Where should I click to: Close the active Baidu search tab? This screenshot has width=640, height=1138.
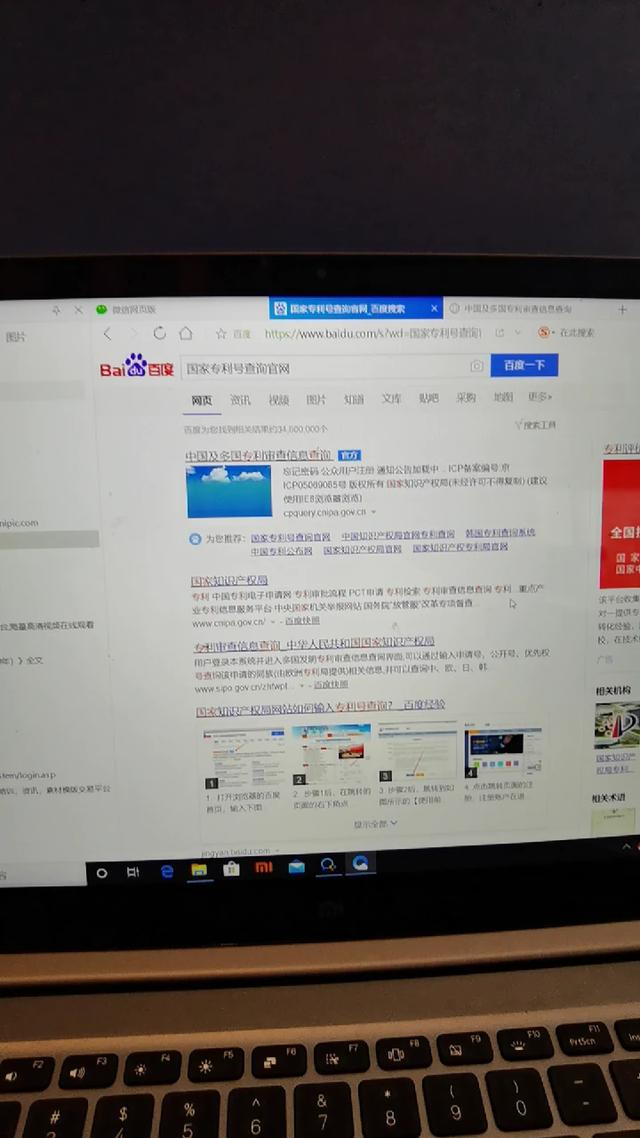click(434, 308)
